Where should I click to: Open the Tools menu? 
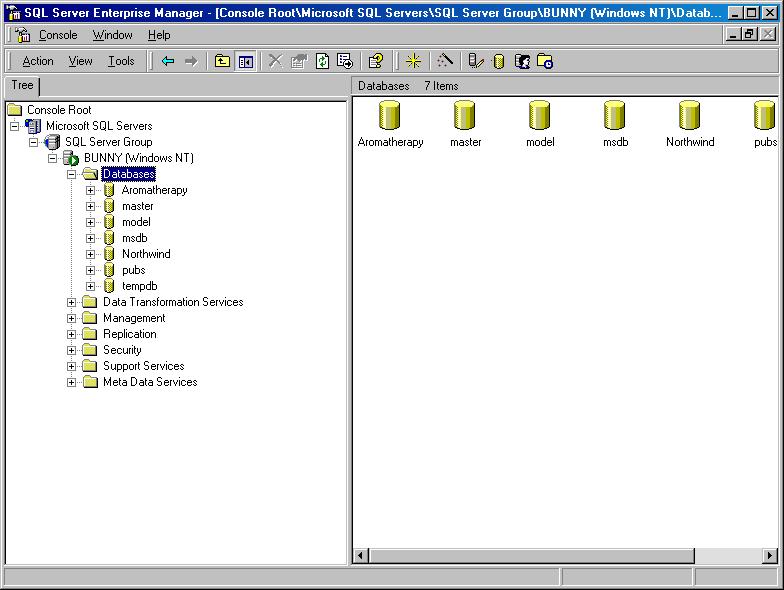122,61
